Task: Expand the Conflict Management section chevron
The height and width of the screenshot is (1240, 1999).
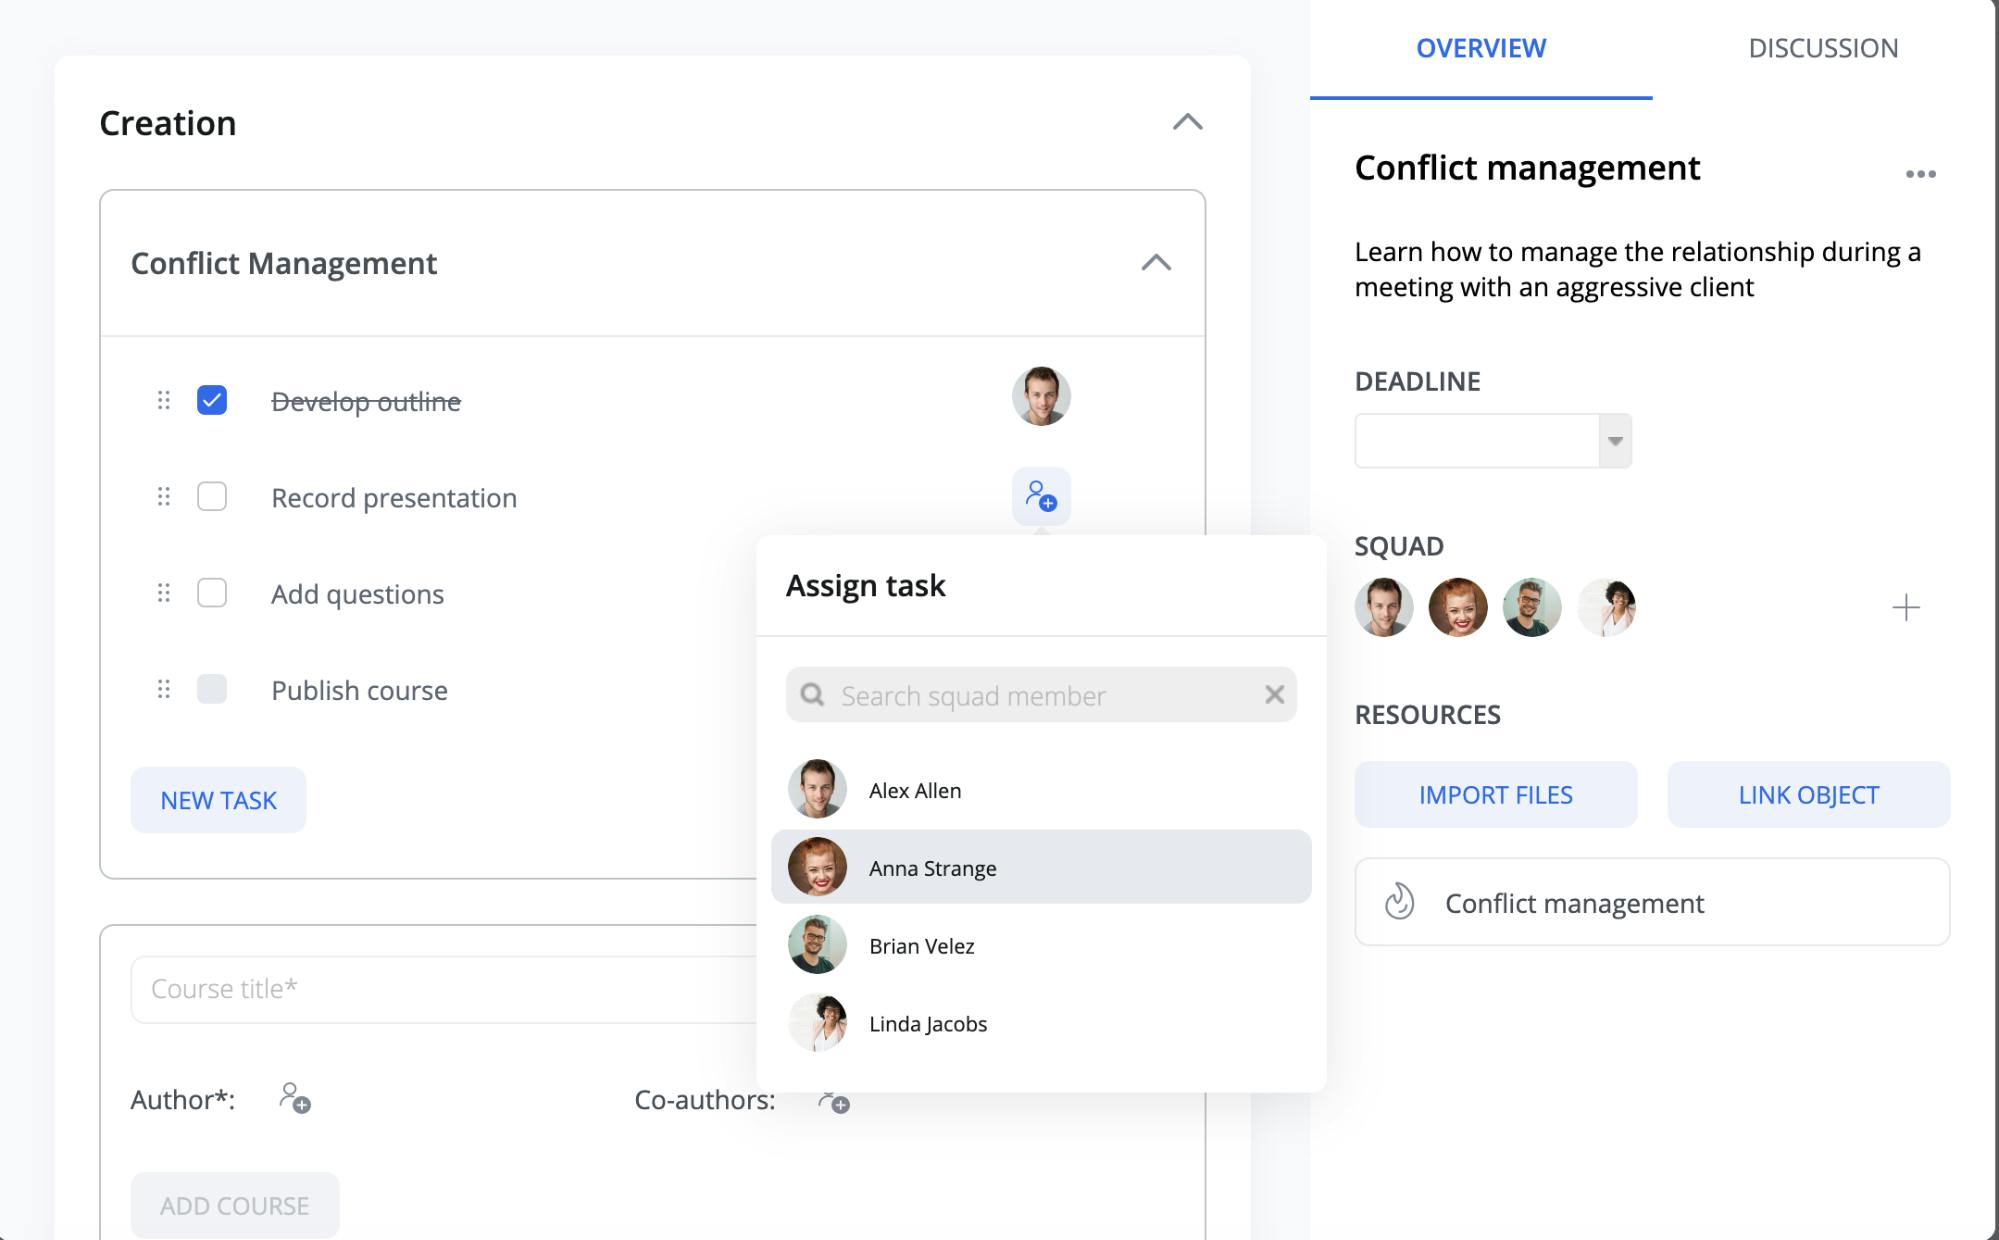Action: click(1155, 263)
